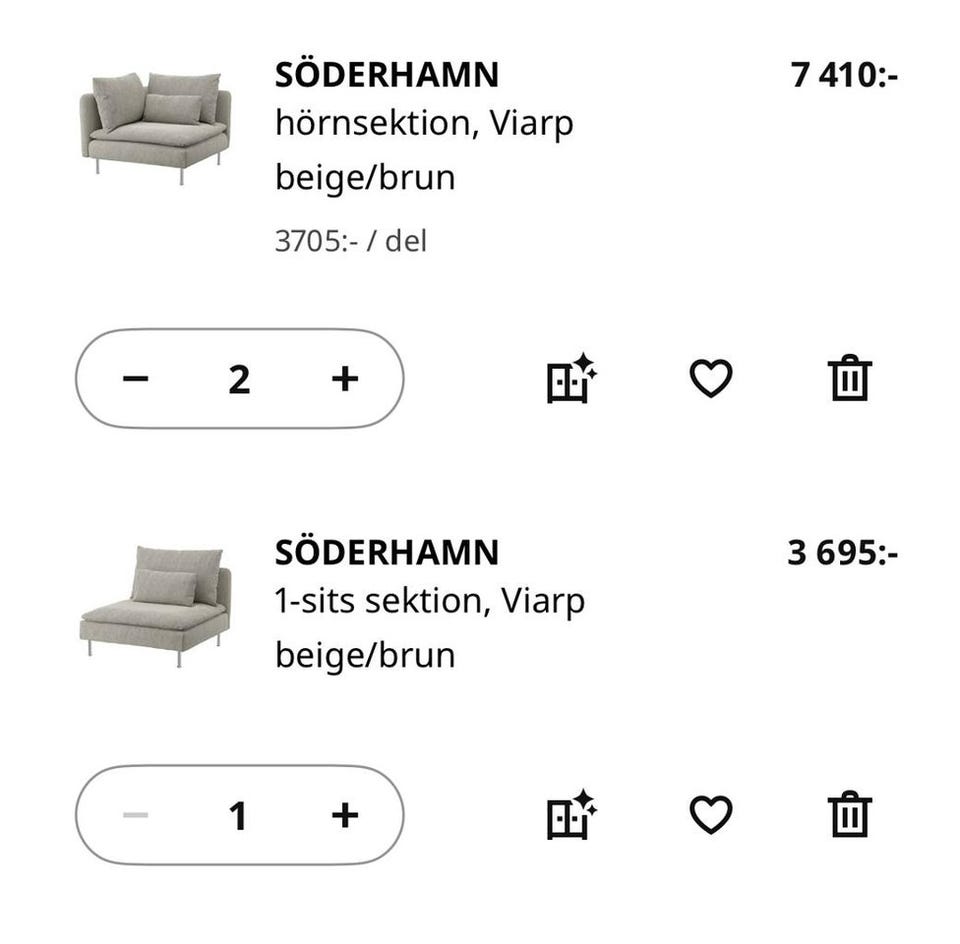This screenshot has width=960, height=944.
Task: Click the quantity field showing 2
Action: click(x=239, y=379)
